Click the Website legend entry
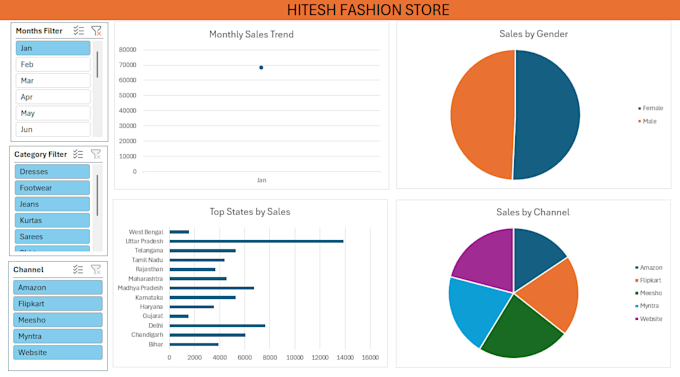680x377 pixels. [x=648, y=318]
